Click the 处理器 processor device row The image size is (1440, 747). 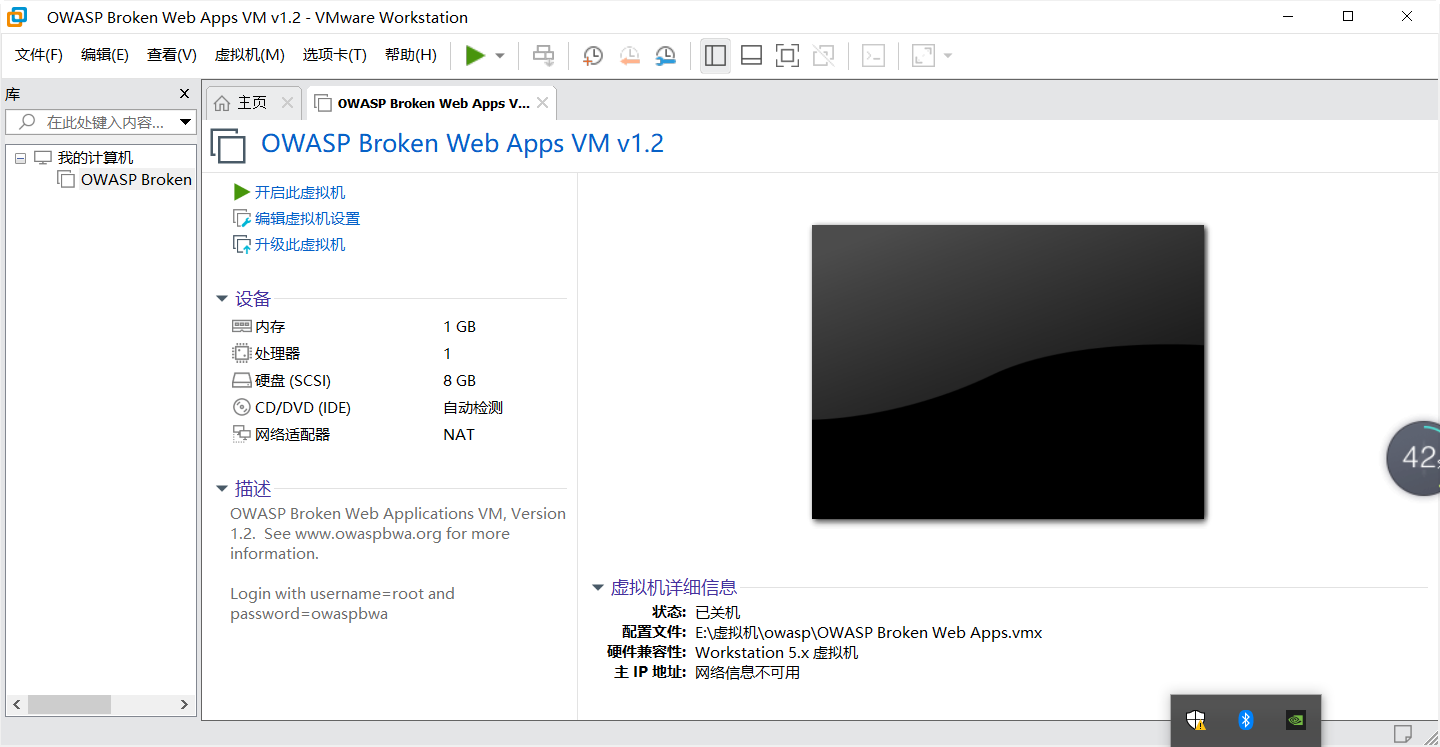coord(398,354)
